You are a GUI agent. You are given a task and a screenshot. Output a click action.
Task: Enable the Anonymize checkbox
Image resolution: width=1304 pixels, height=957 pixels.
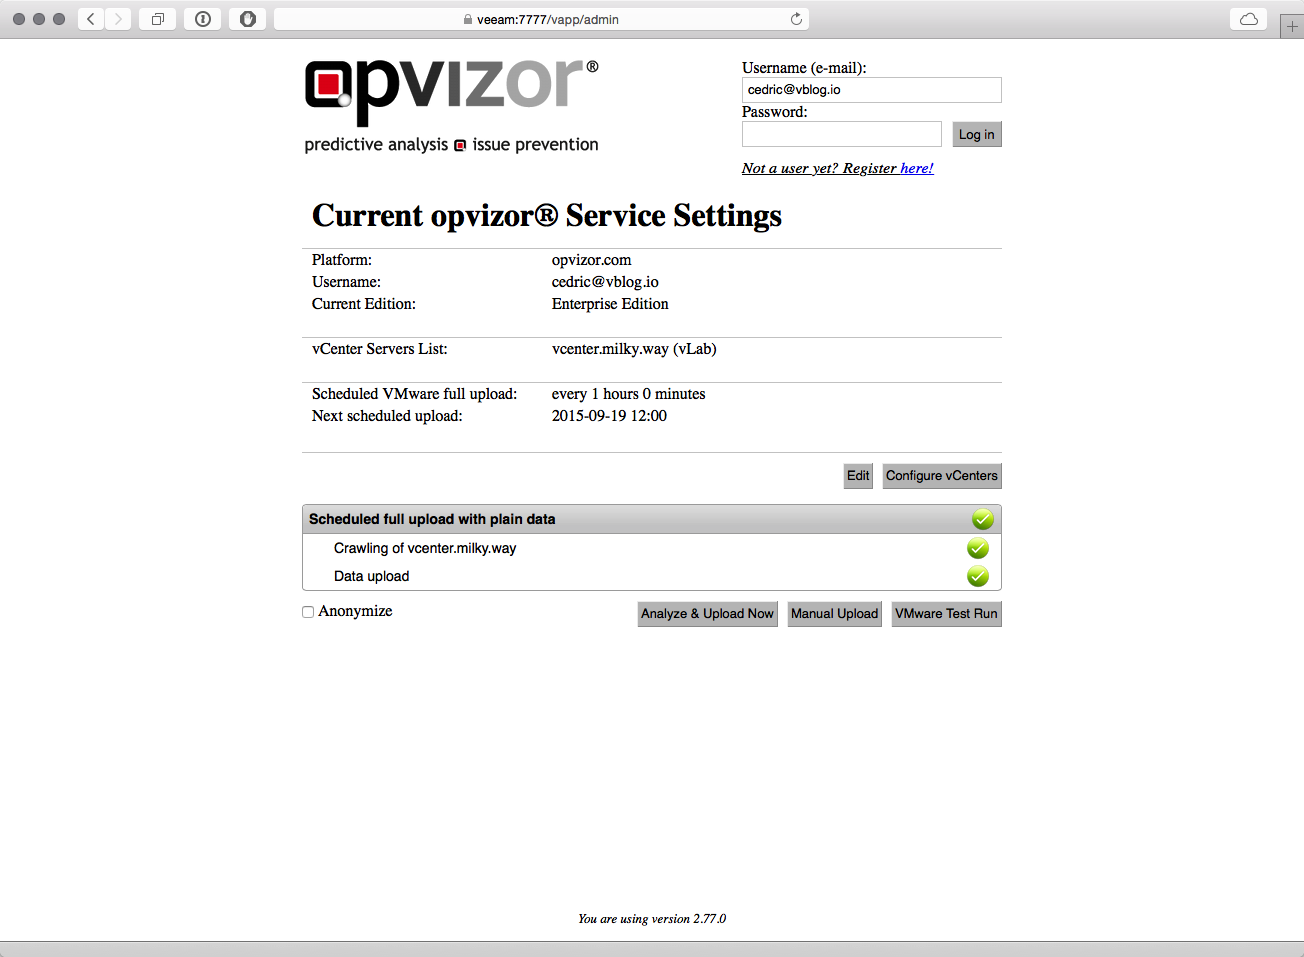[308, 612]
